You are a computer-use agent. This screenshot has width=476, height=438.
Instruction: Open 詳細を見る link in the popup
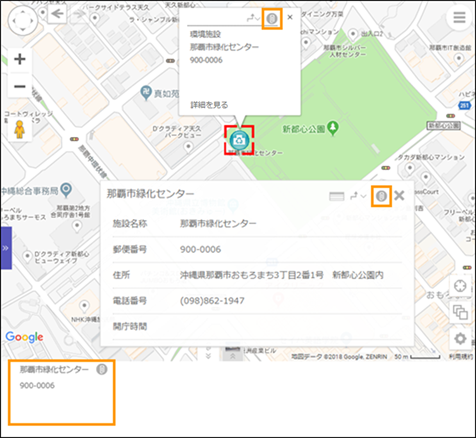pyautogui.click(x=209, y=105)
